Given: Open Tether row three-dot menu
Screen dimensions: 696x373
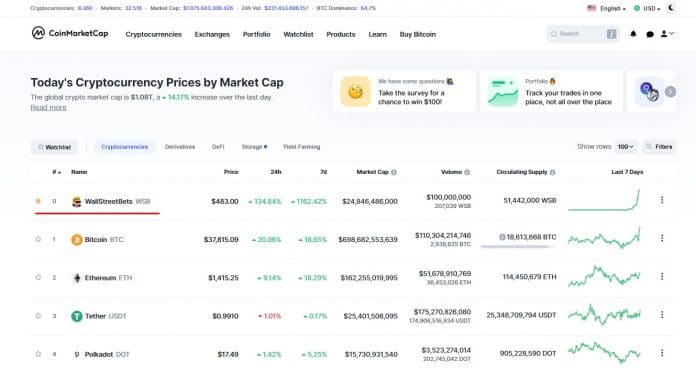Looking at the screenshot, I should pyautogui.click(x=662, y=314).
